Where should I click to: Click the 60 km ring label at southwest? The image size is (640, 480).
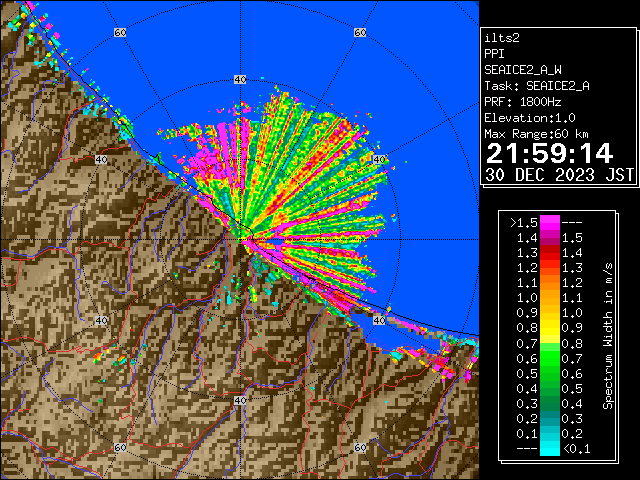[x=120, y=447]
